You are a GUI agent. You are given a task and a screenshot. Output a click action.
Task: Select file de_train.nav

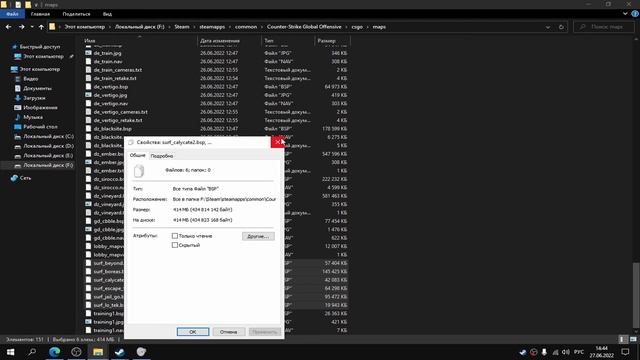108,62
